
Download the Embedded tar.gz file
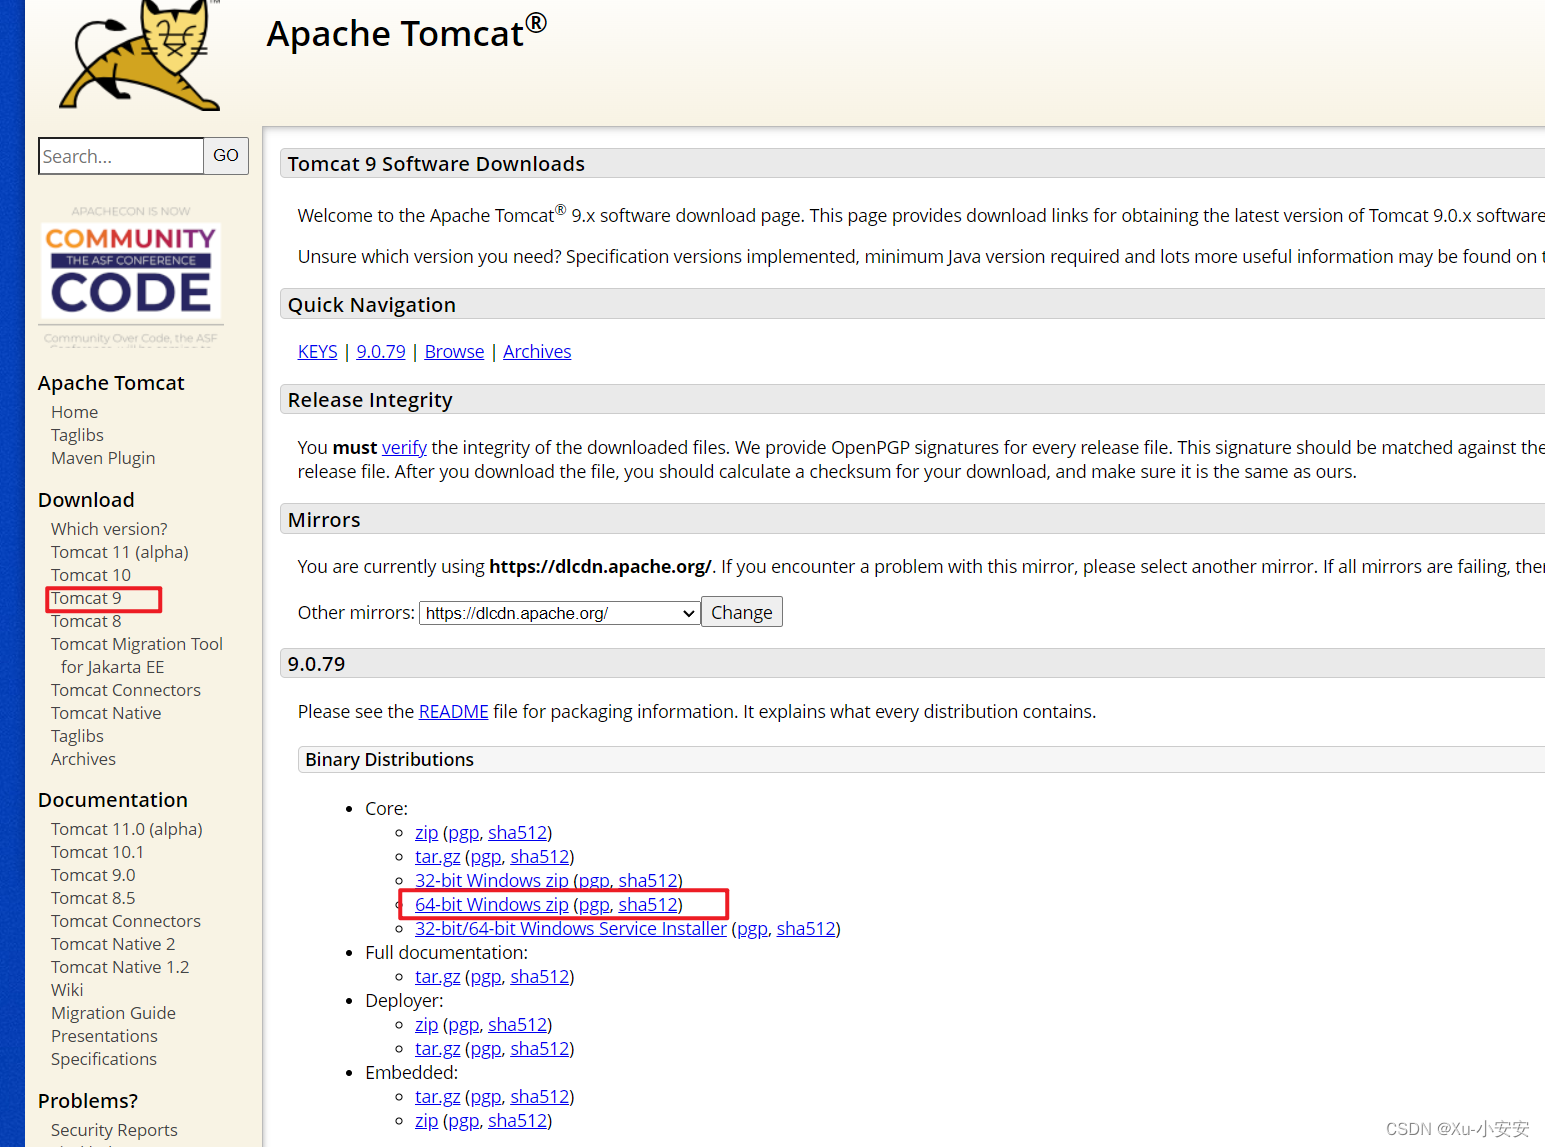click(437, 1097)
